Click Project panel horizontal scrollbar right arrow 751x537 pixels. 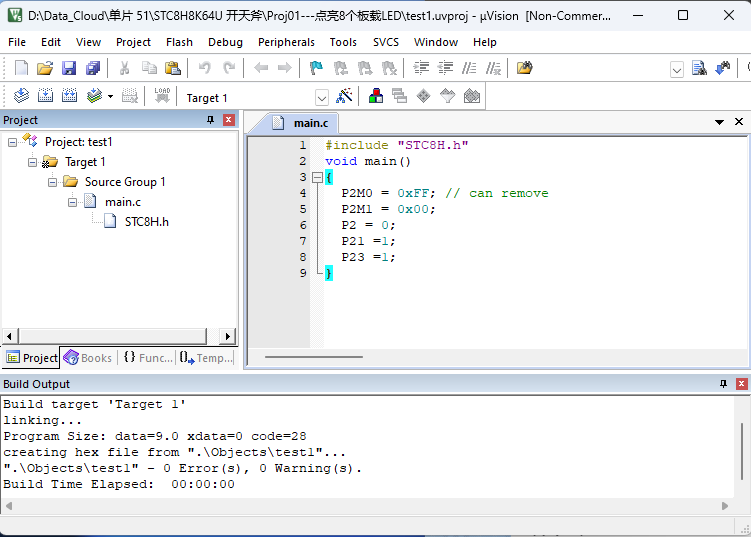tap(228, 336)
